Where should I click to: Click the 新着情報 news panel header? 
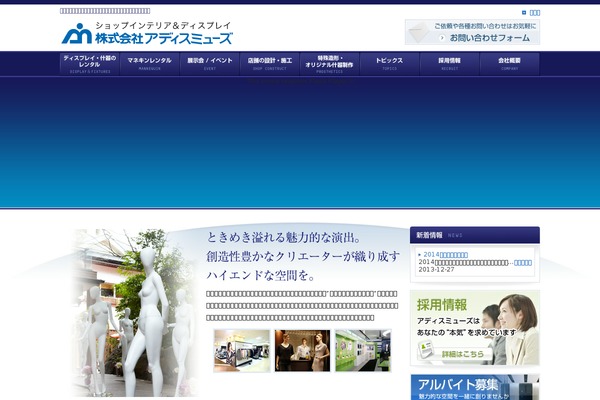click(475, 235)
